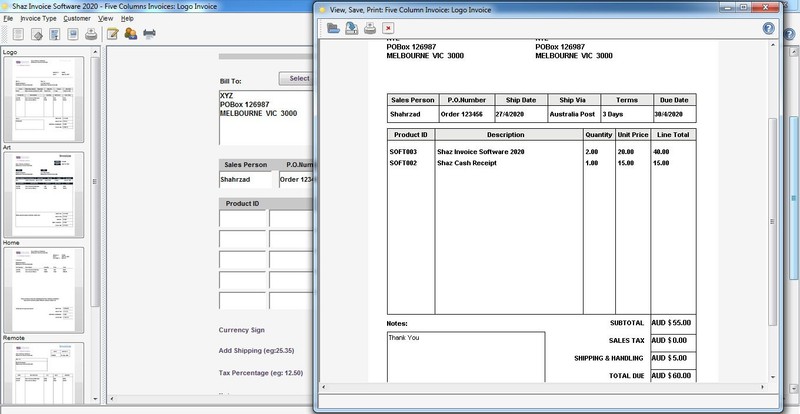Open the Help menu
The width and height of the screenshot is (800, 414).
point(127,18)
